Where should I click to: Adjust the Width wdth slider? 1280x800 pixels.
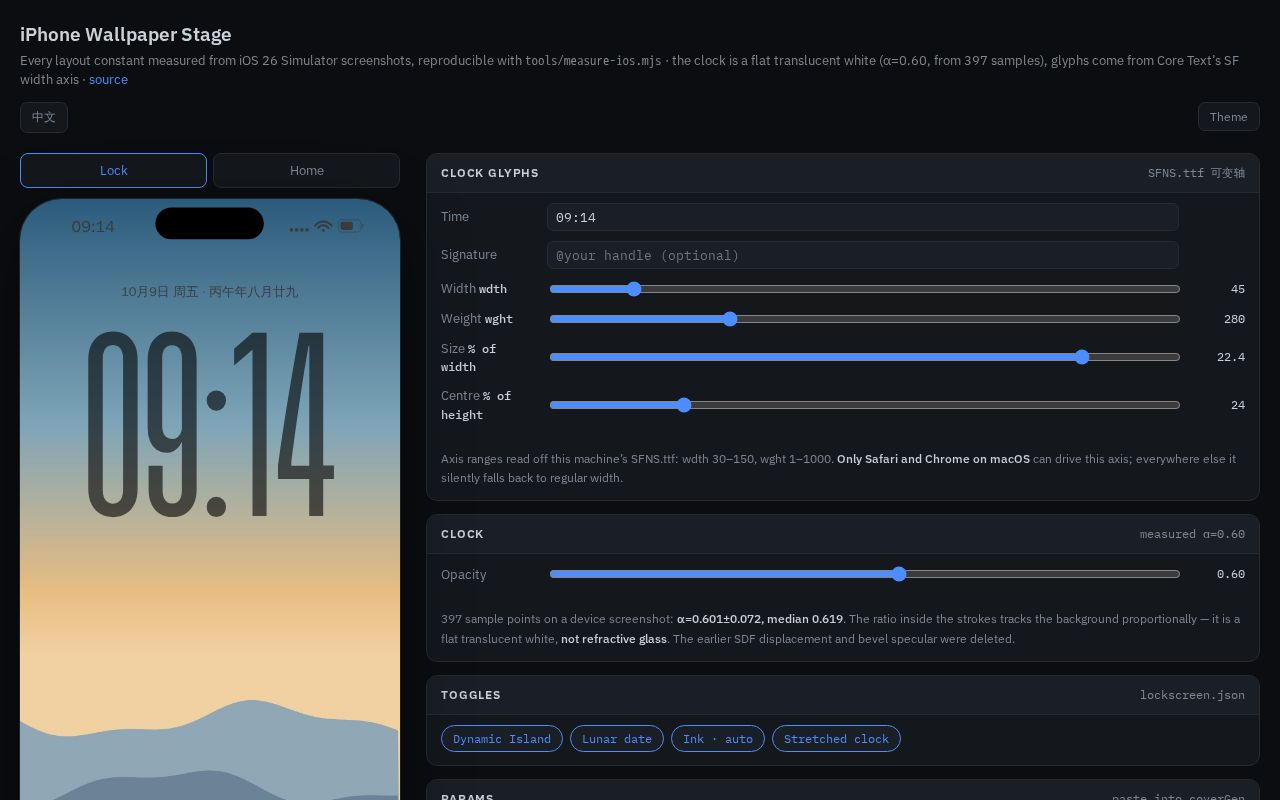pos(865,289)
